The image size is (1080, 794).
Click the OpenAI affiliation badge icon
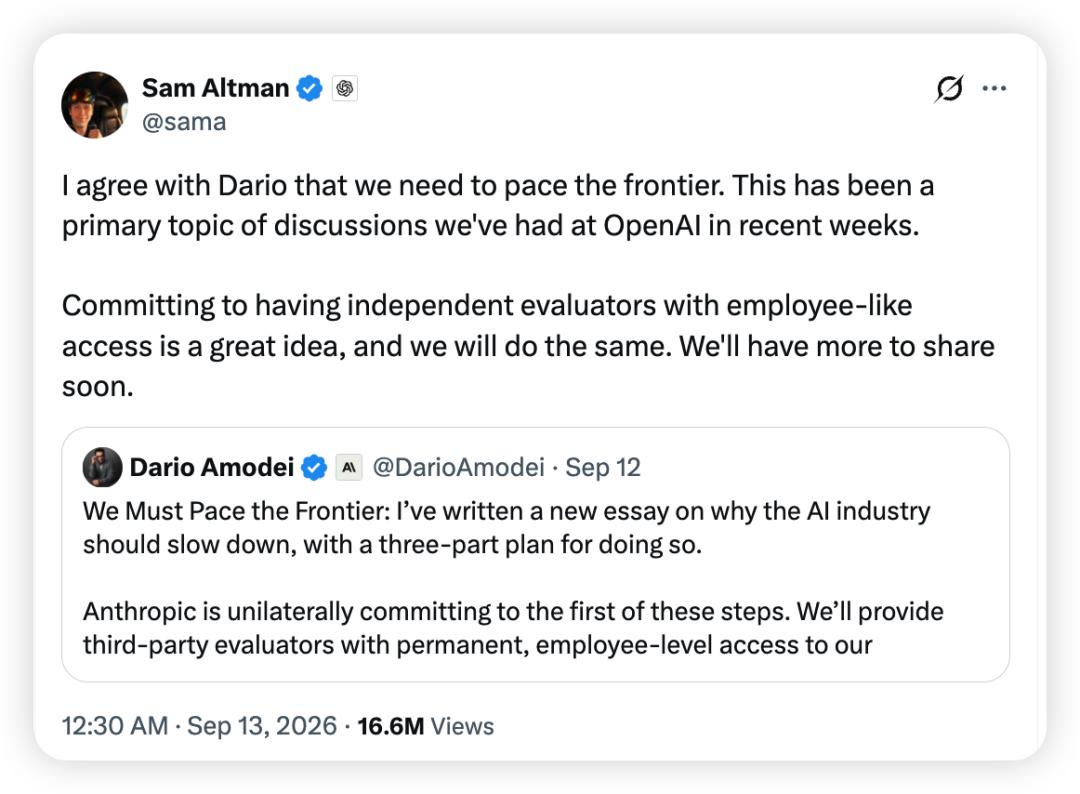pos(345,88)
